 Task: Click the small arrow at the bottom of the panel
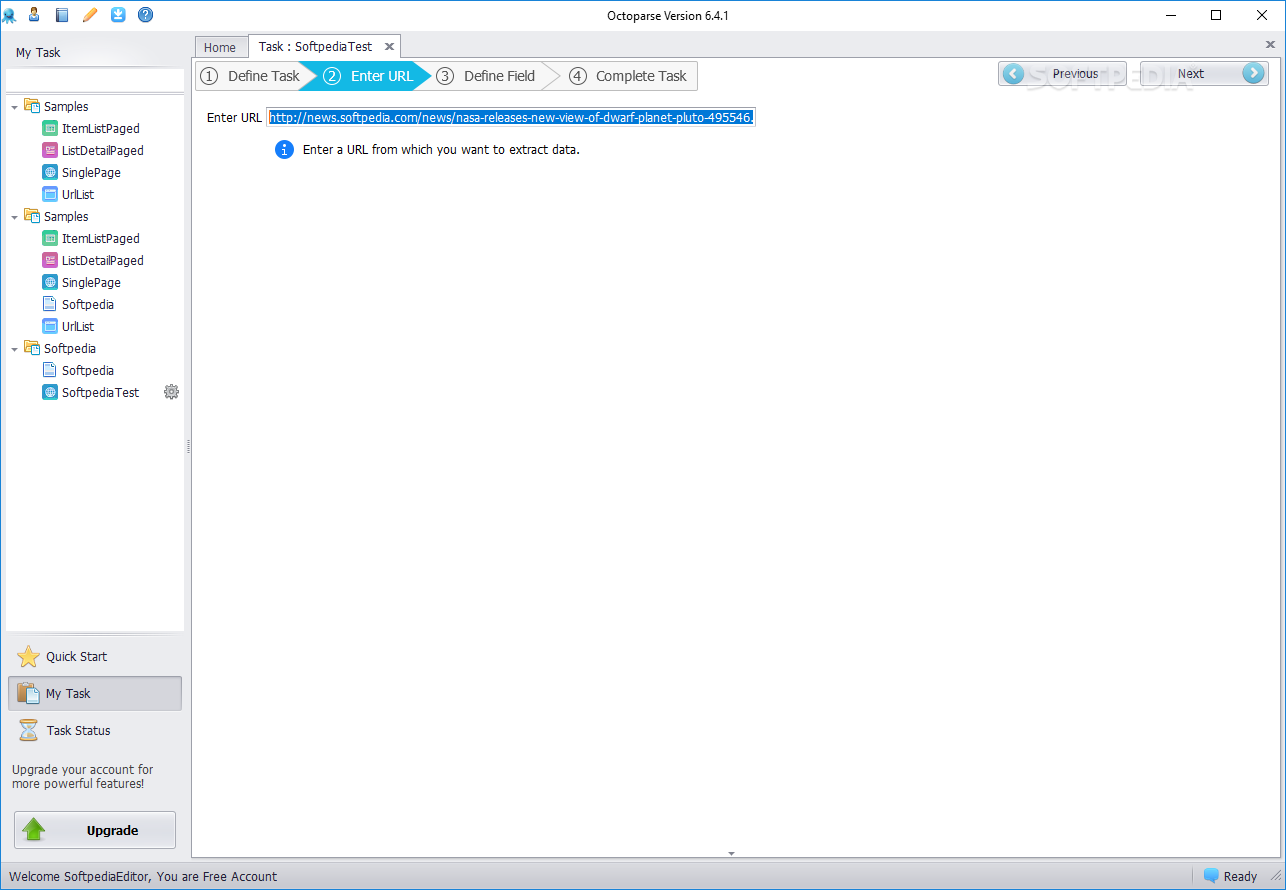[731, 854]
